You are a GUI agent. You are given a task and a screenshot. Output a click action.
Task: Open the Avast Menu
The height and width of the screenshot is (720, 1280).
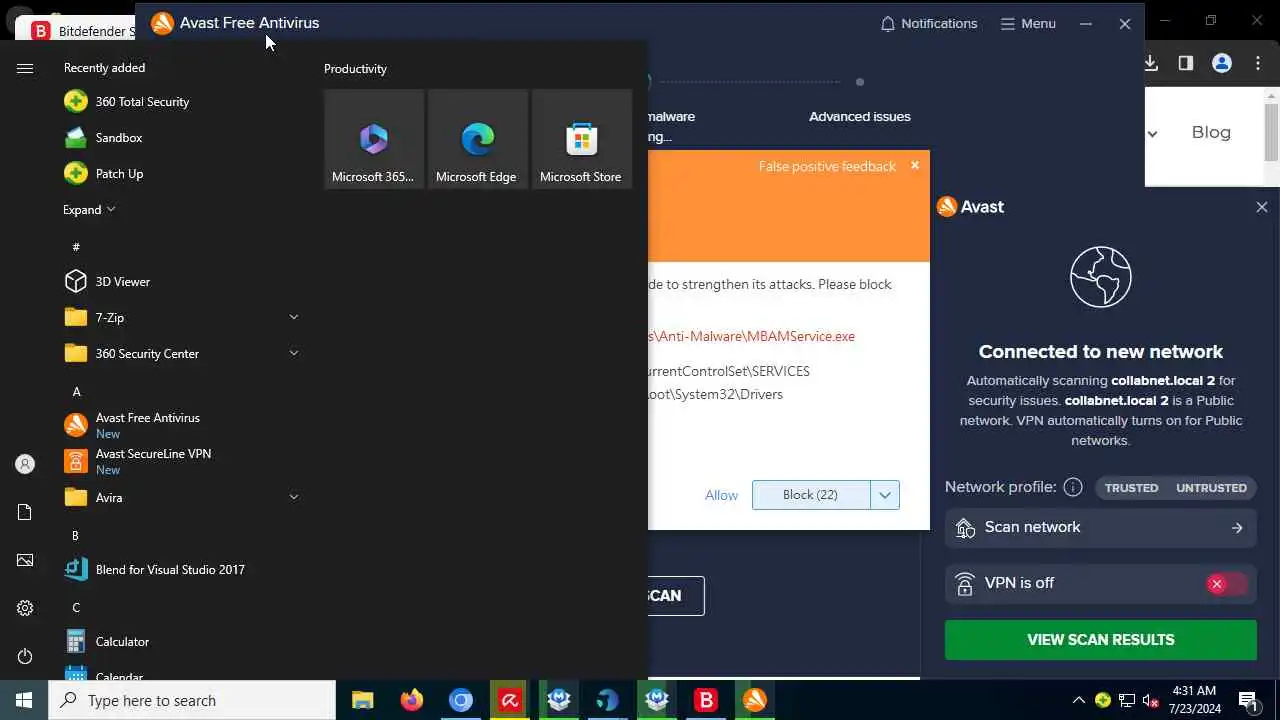[x=1028, y=23]
